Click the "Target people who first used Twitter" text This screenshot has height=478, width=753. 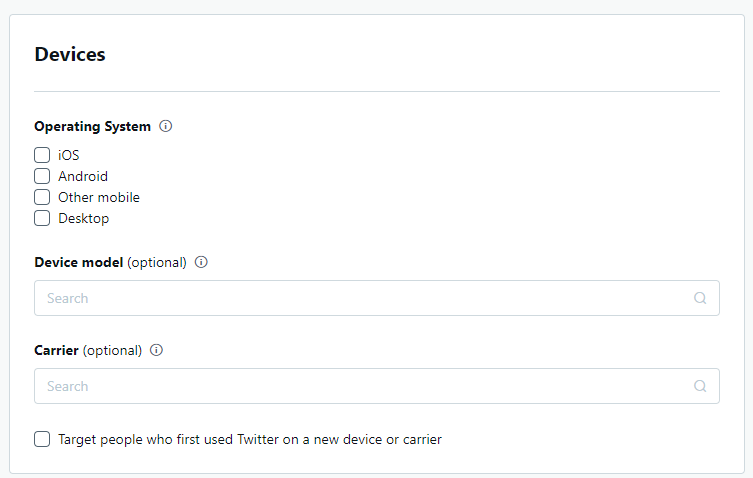pos(168,440)
